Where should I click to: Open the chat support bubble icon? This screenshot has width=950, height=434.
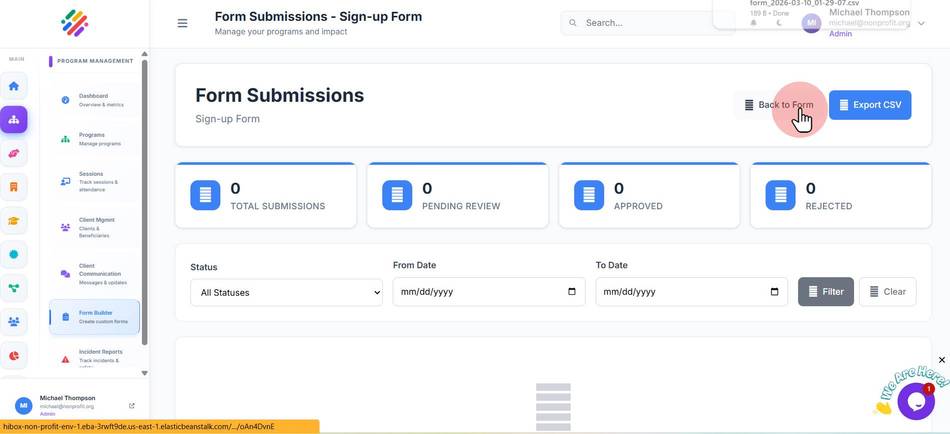point(915,401)
